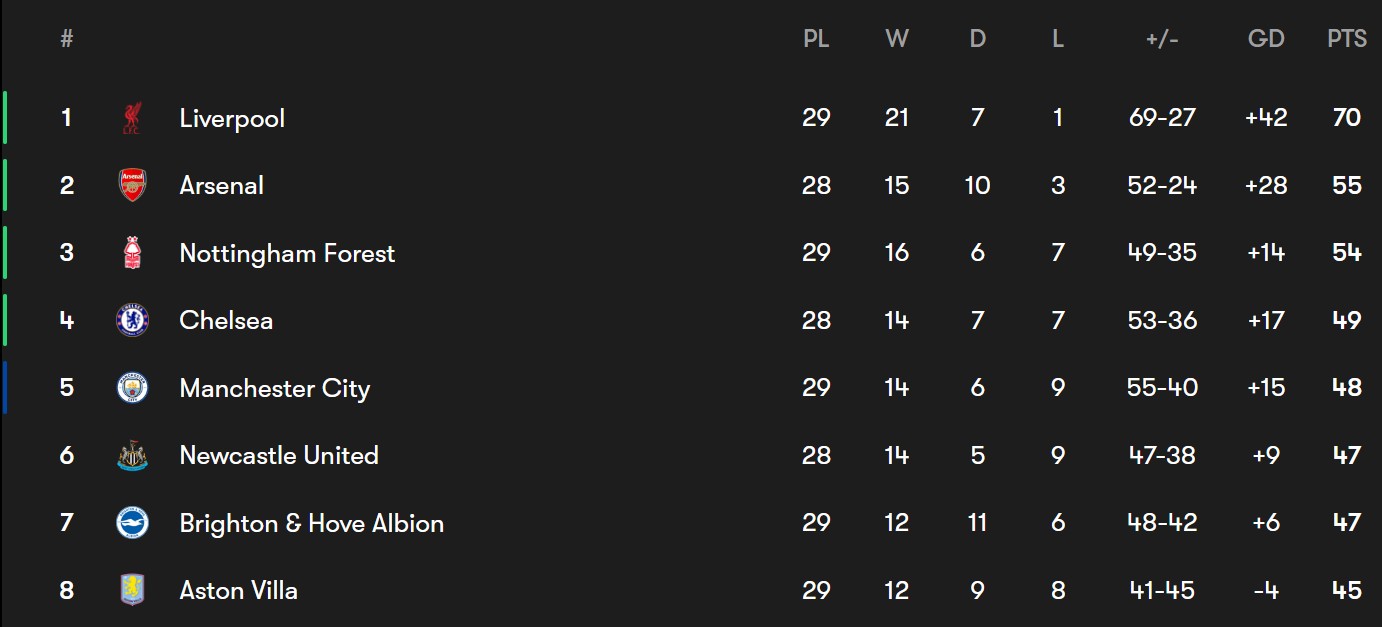
Task: Click the Arsenal club crest
Action: click(132, 185)
